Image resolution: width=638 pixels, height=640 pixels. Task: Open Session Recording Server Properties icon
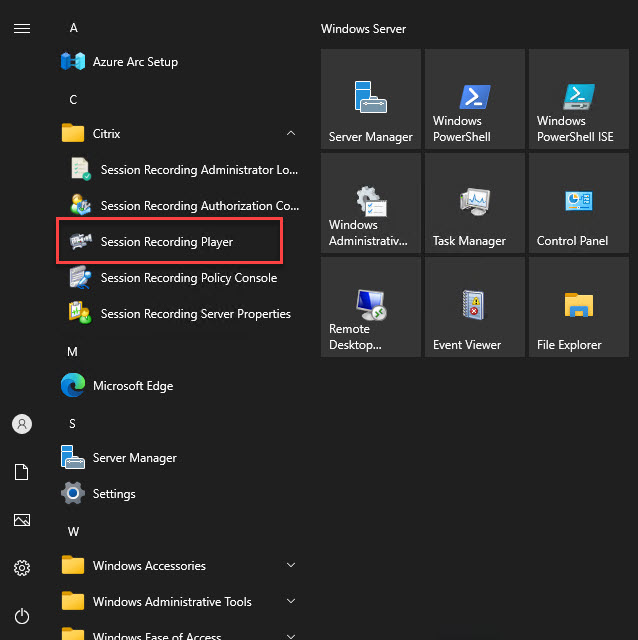[80, 313]
